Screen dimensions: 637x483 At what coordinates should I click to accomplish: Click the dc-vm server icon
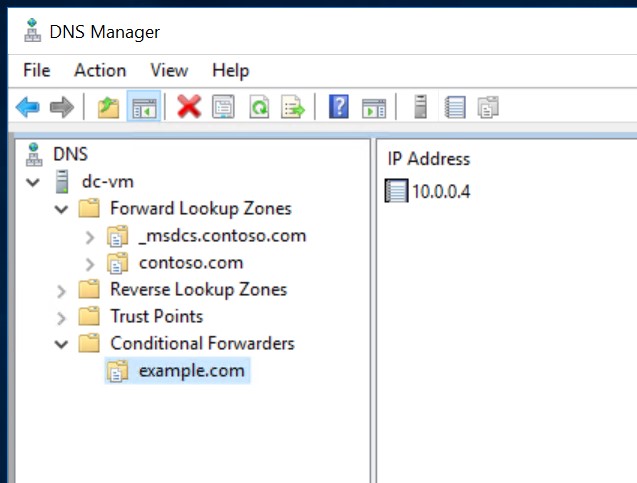62,182
